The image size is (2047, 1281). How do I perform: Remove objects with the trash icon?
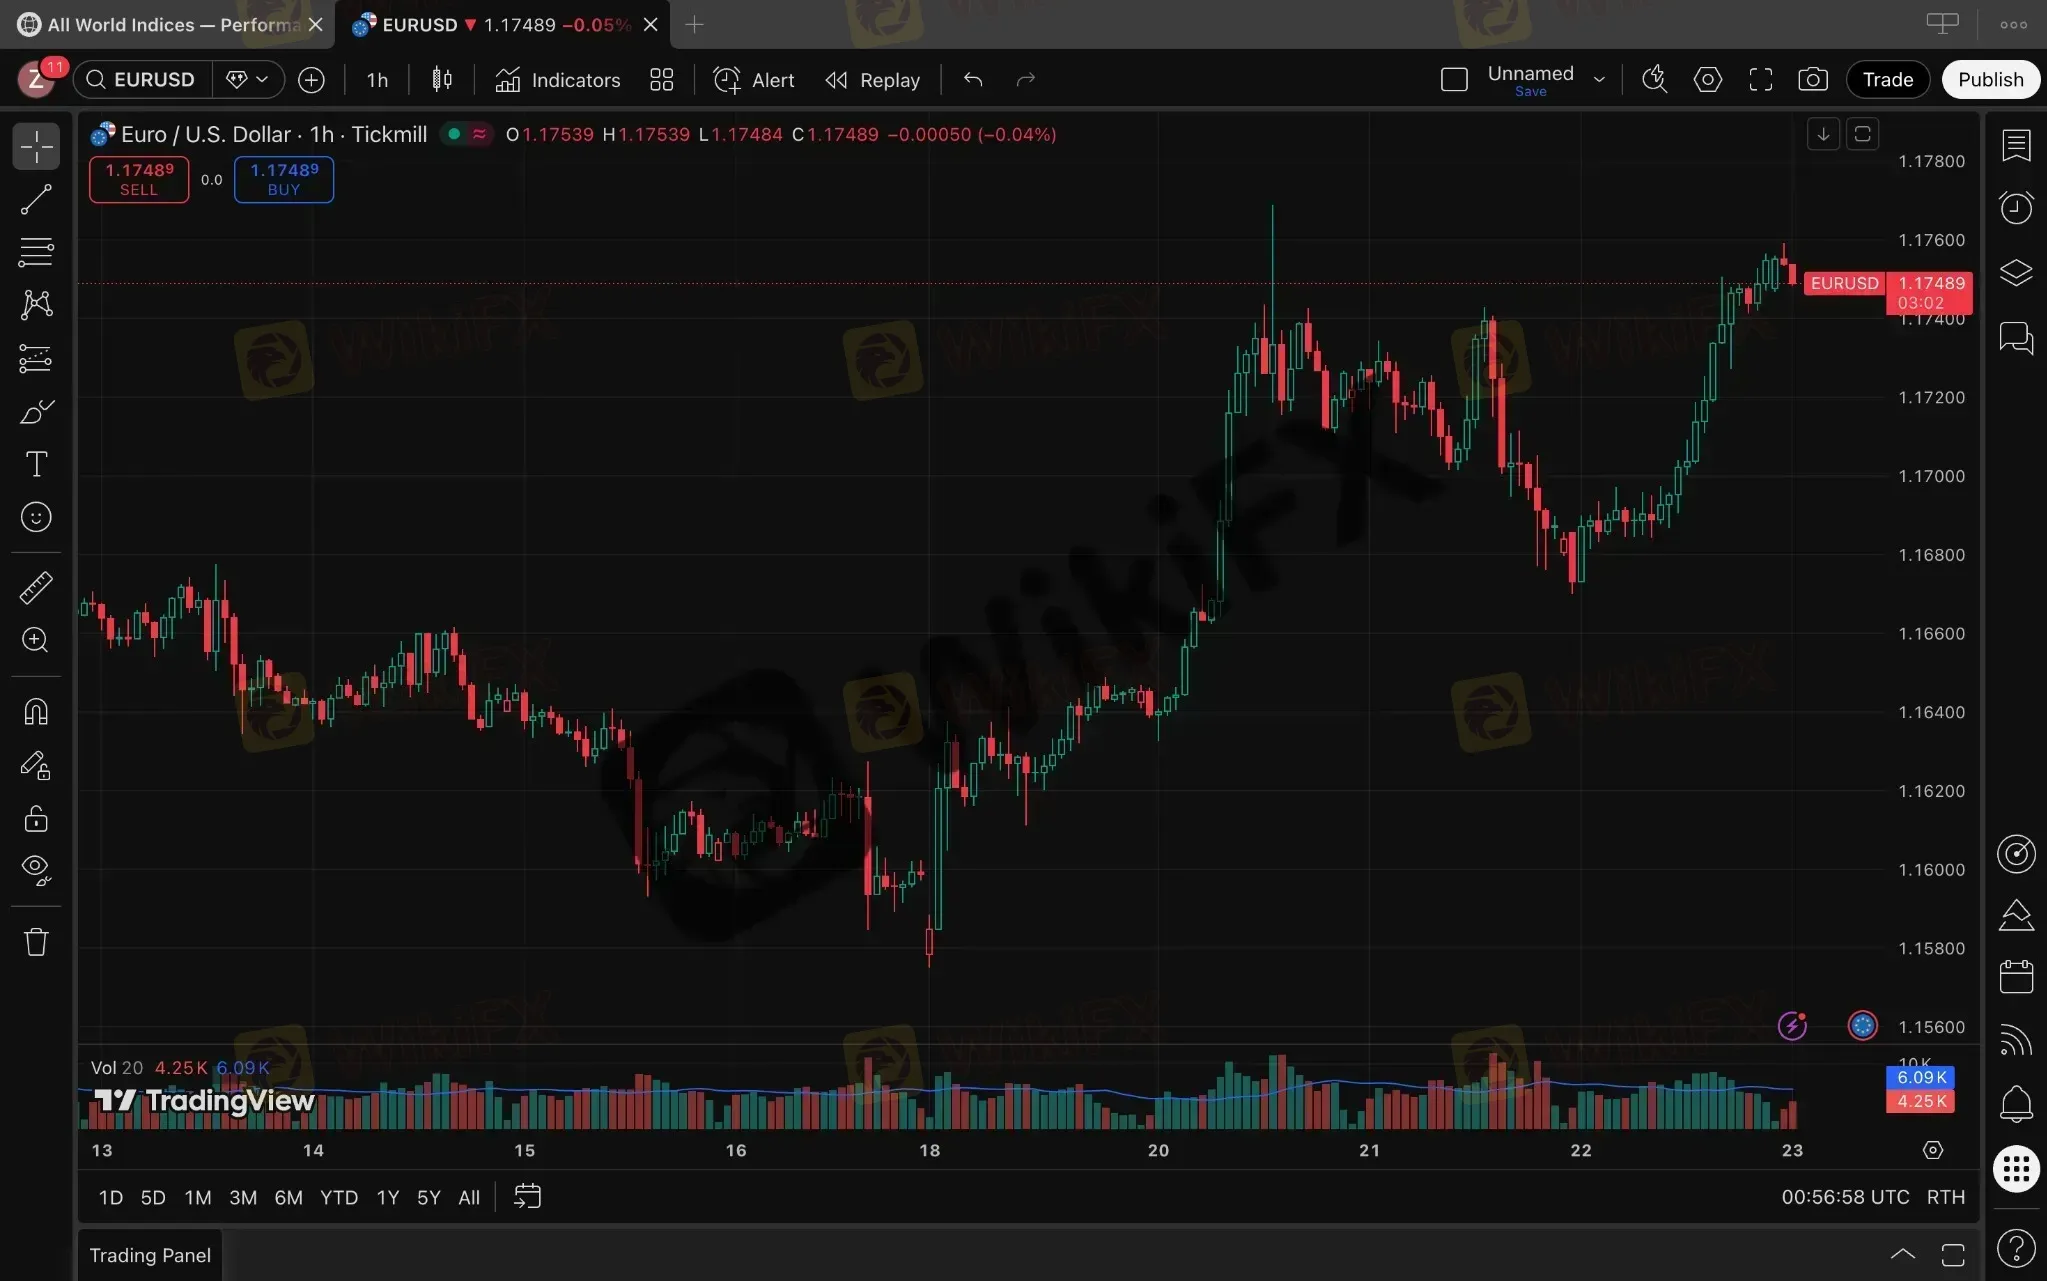coord(36,942)
